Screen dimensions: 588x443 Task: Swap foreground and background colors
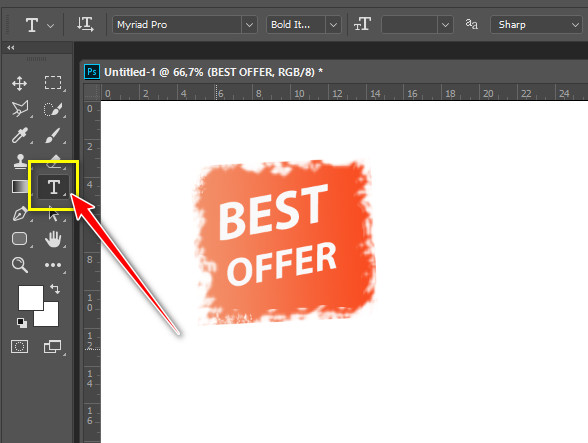(55, 288)
